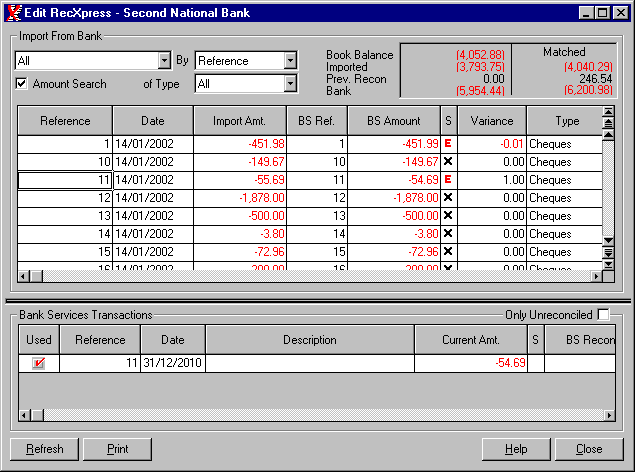
Task: Click the BS Recon column header
Action: [x=580, y=340]
